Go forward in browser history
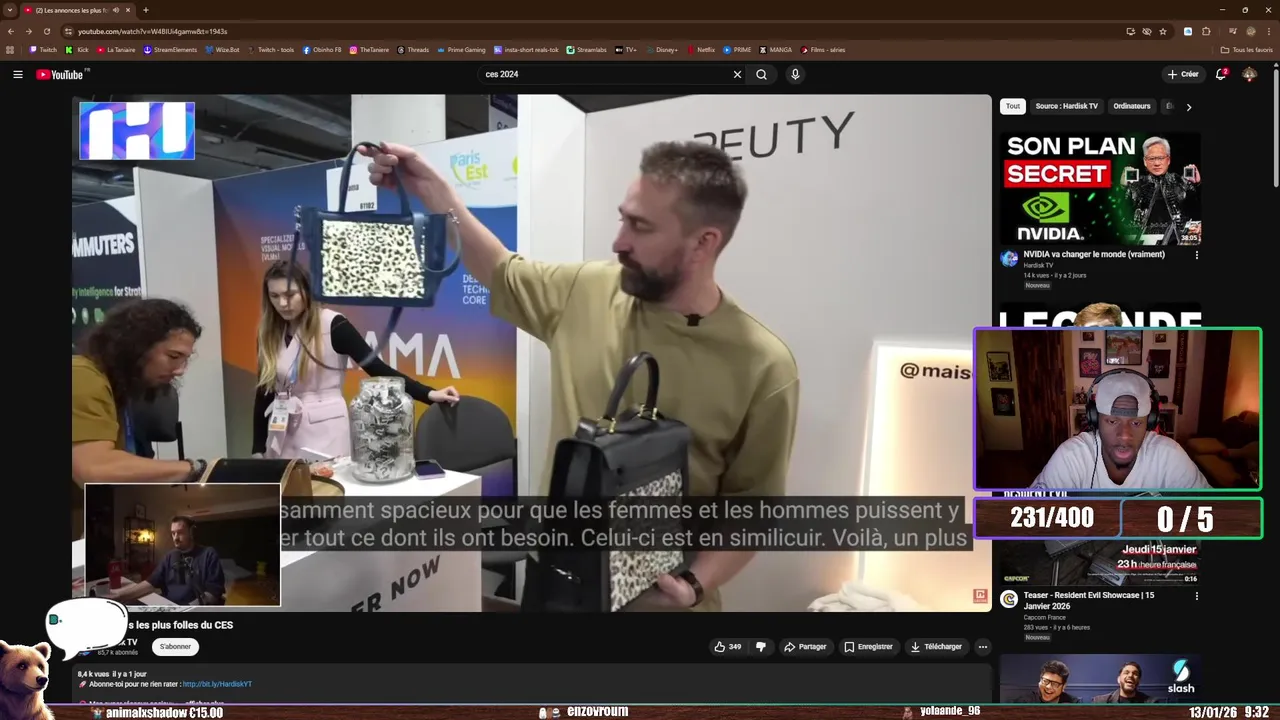The width and height of the screenshot is (1280, 720). click(28, 31)
